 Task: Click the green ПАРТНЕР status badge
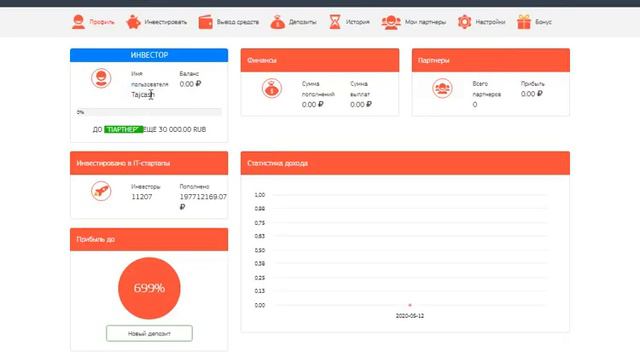124,129
